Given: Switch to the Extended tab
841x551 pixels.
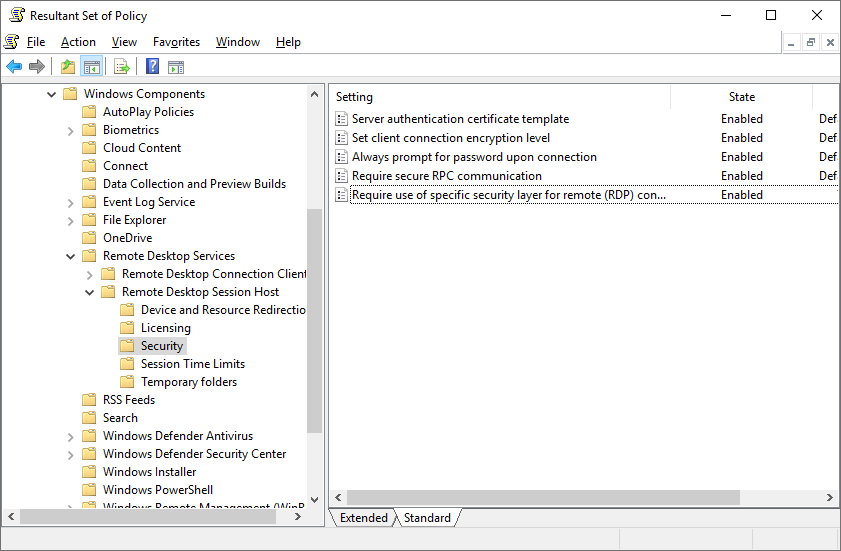Looking at the screenshot, I should tap(363, 518).
